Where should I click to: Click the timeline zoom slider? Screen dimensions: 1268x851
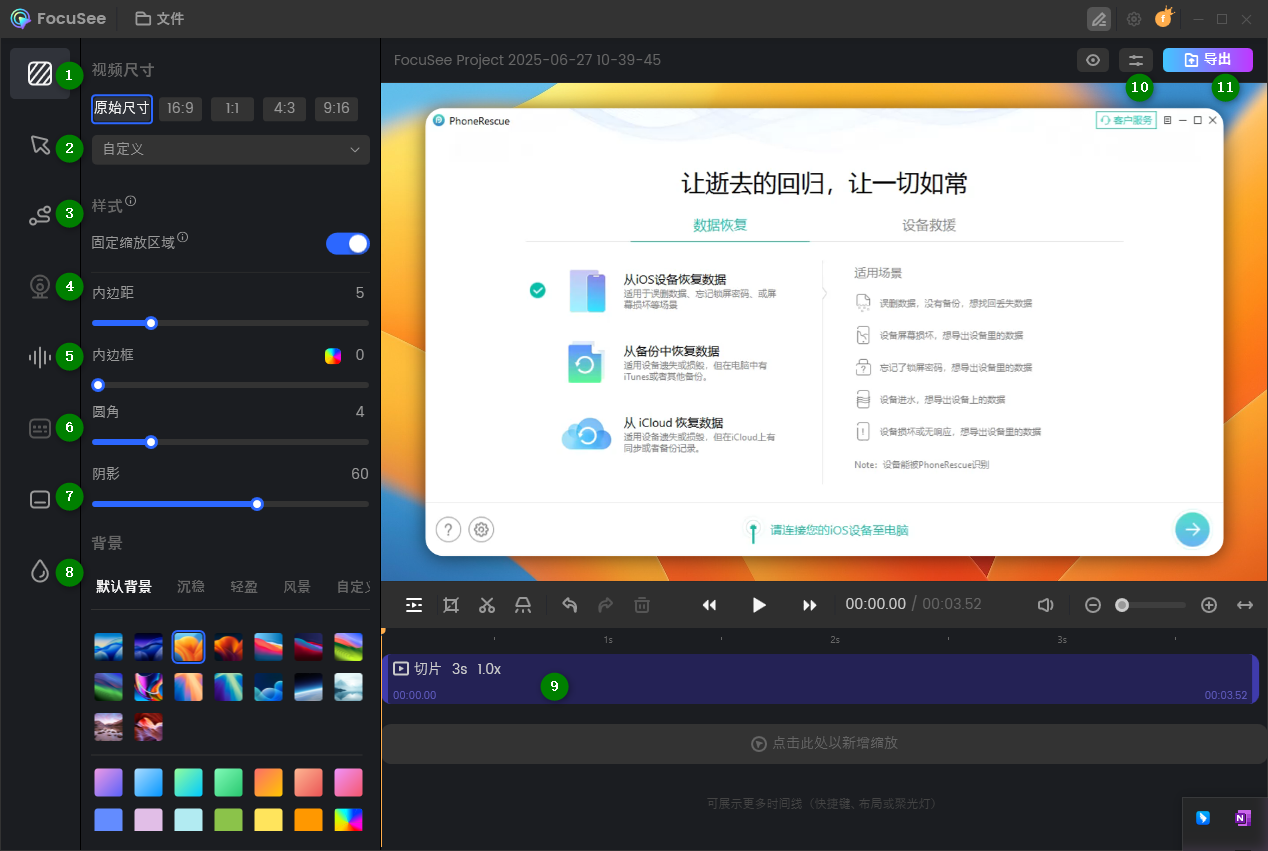click(1150, 605)
